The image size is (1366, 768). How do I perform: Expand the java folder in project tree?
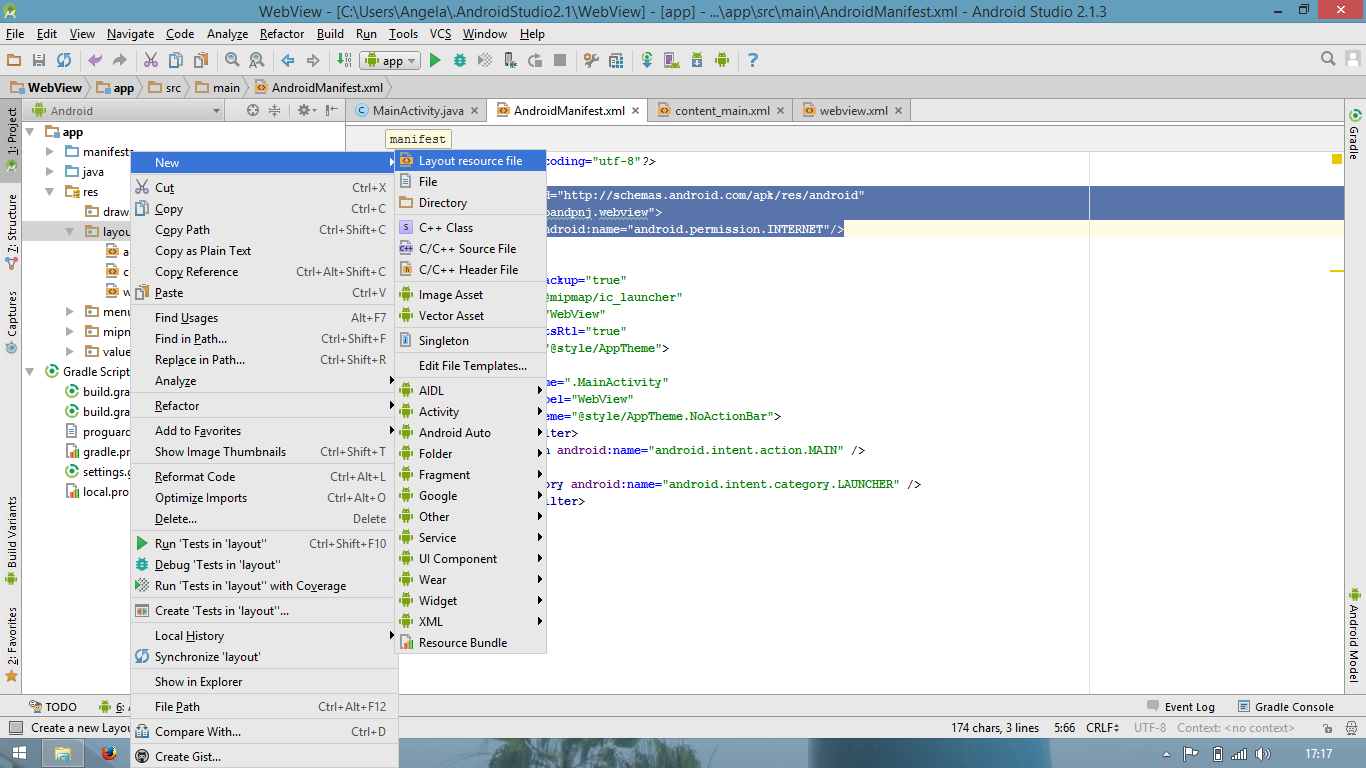(51, 172)
